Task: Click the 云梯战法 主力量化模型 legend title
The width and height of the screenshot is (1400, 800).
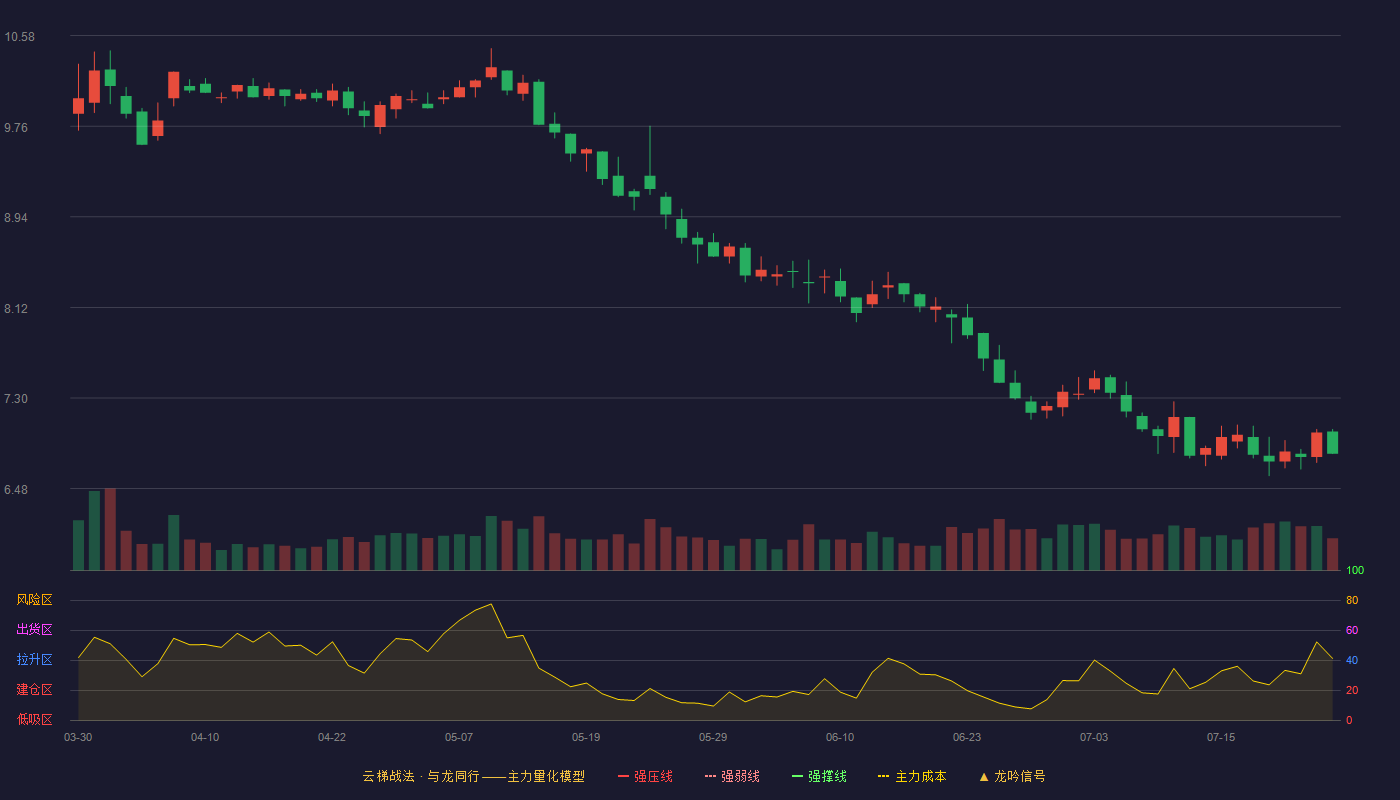Action: pos(473,776)
